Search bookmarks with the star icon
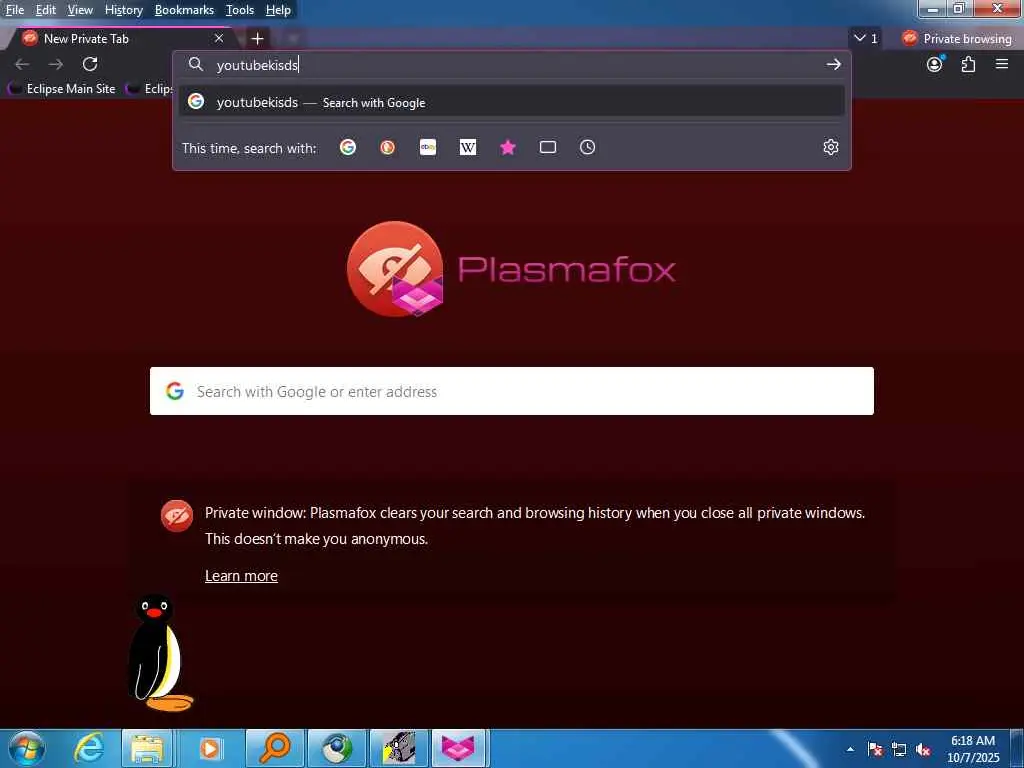Image resolution: width=1024 pixels, height=768 pixels. 507,148
